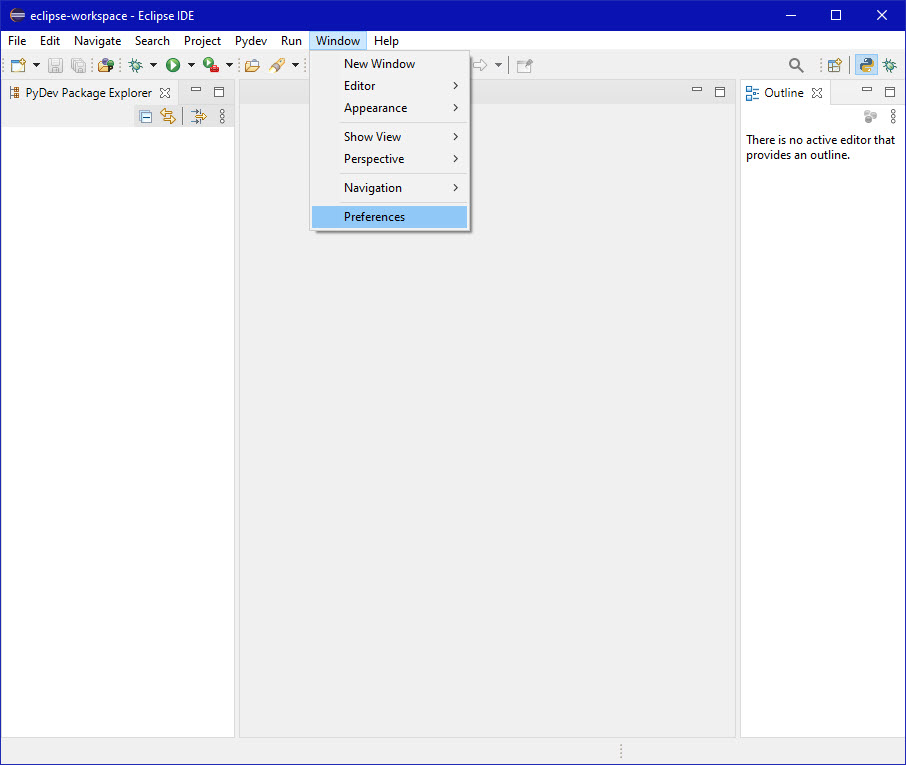Open Outline view's three-dot View Menu
906x765 pixels.
coord(893,116)
